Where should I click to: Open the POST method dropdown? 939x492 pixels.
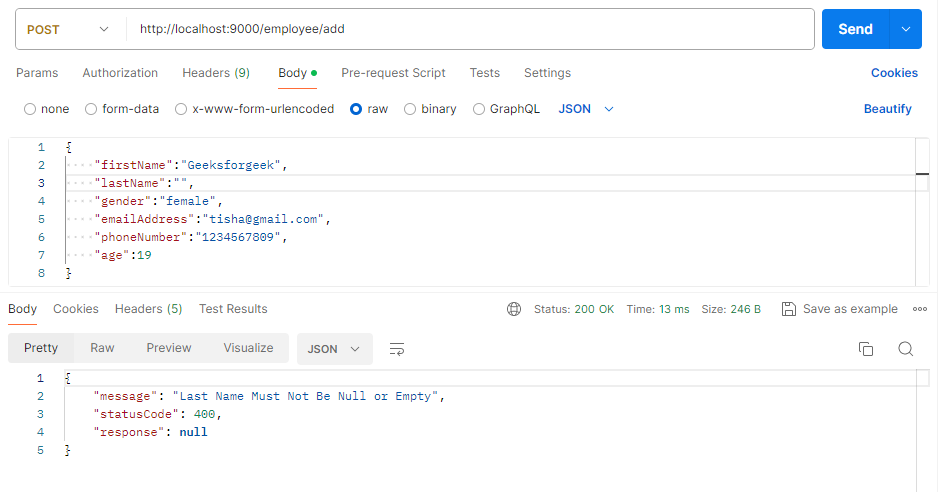(x=68, y=30)
